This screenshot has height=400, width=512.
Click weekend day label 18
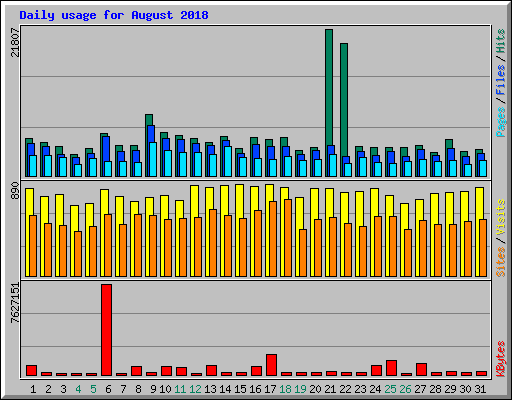coord(285,389)
